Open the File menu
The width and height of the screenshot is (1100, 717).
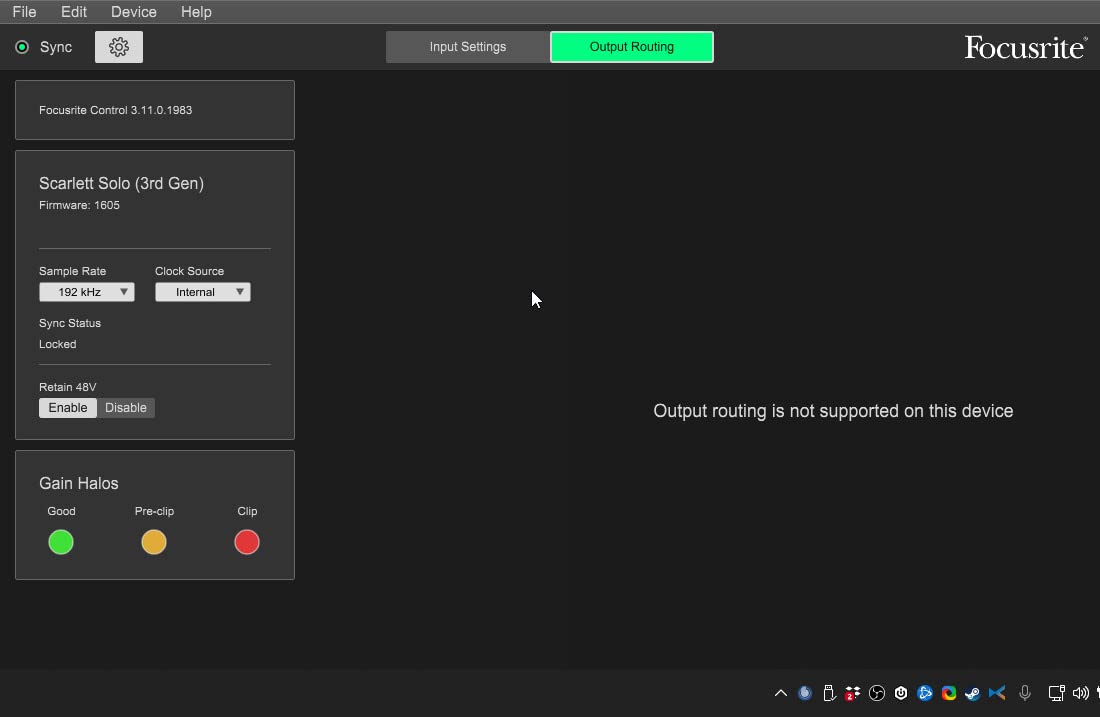[x=25, y=12]
